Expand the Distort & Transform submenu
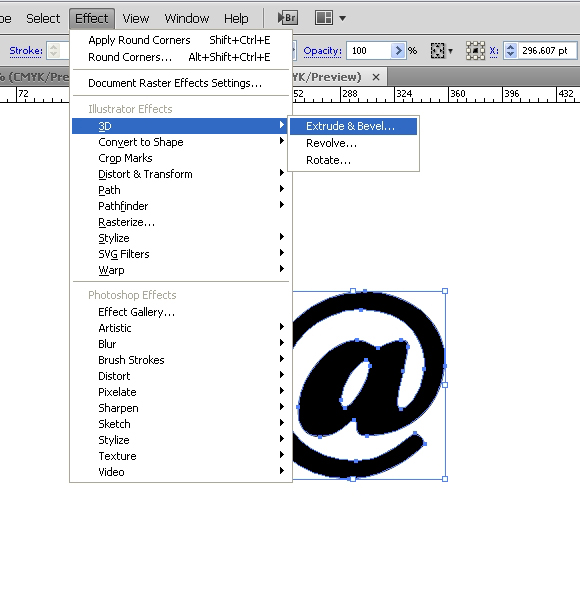 [x=179, y=174]
